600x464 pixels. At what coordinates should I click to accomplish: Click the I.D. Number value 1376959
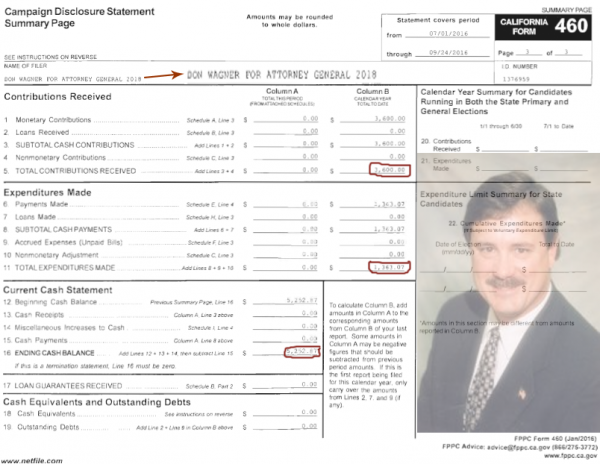(517, 79)
